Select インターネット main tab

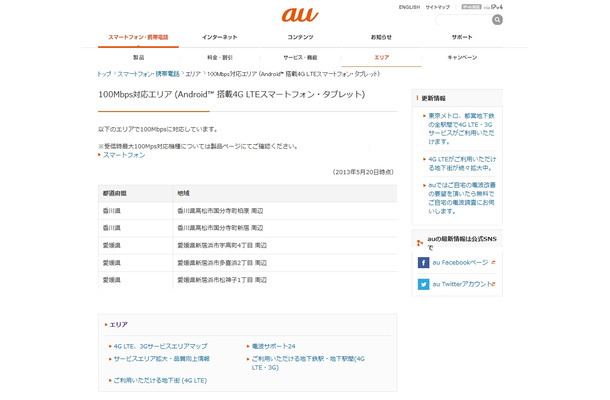(x=219, y=37)
